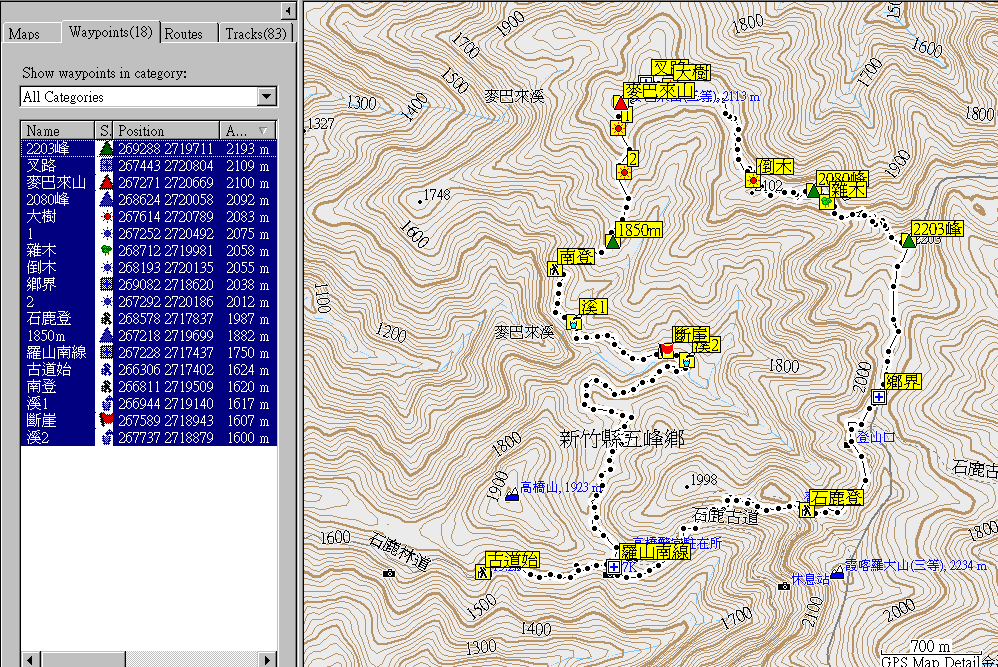
Task: Select waypoint row 麥巴來山 in list
Action: (x=149, y=183)
